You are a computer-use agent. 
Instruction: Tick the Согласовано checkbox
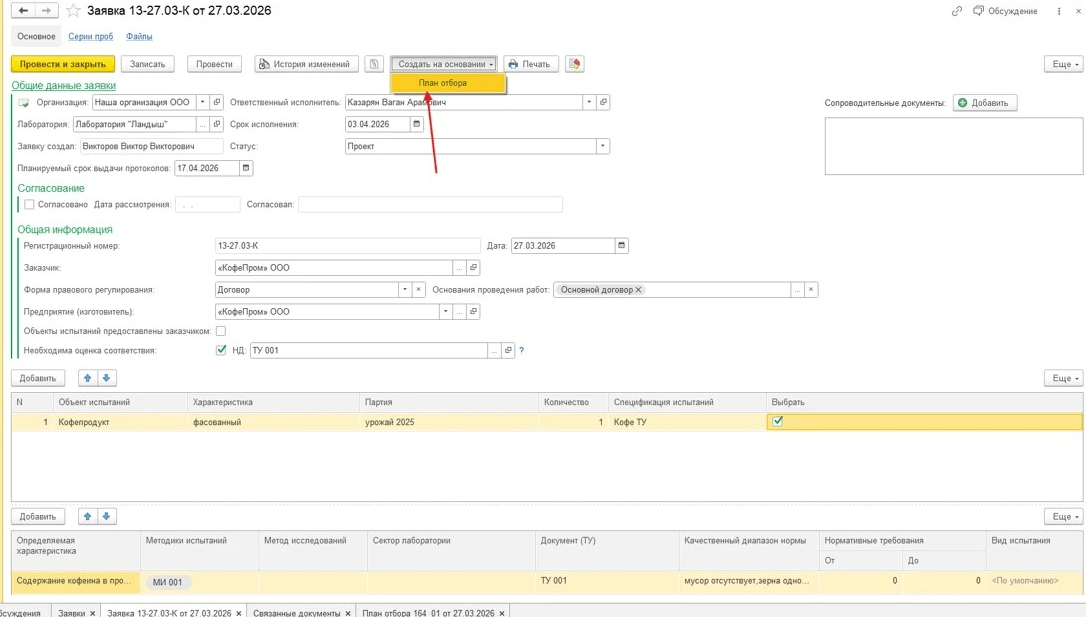tap(29, 204)
